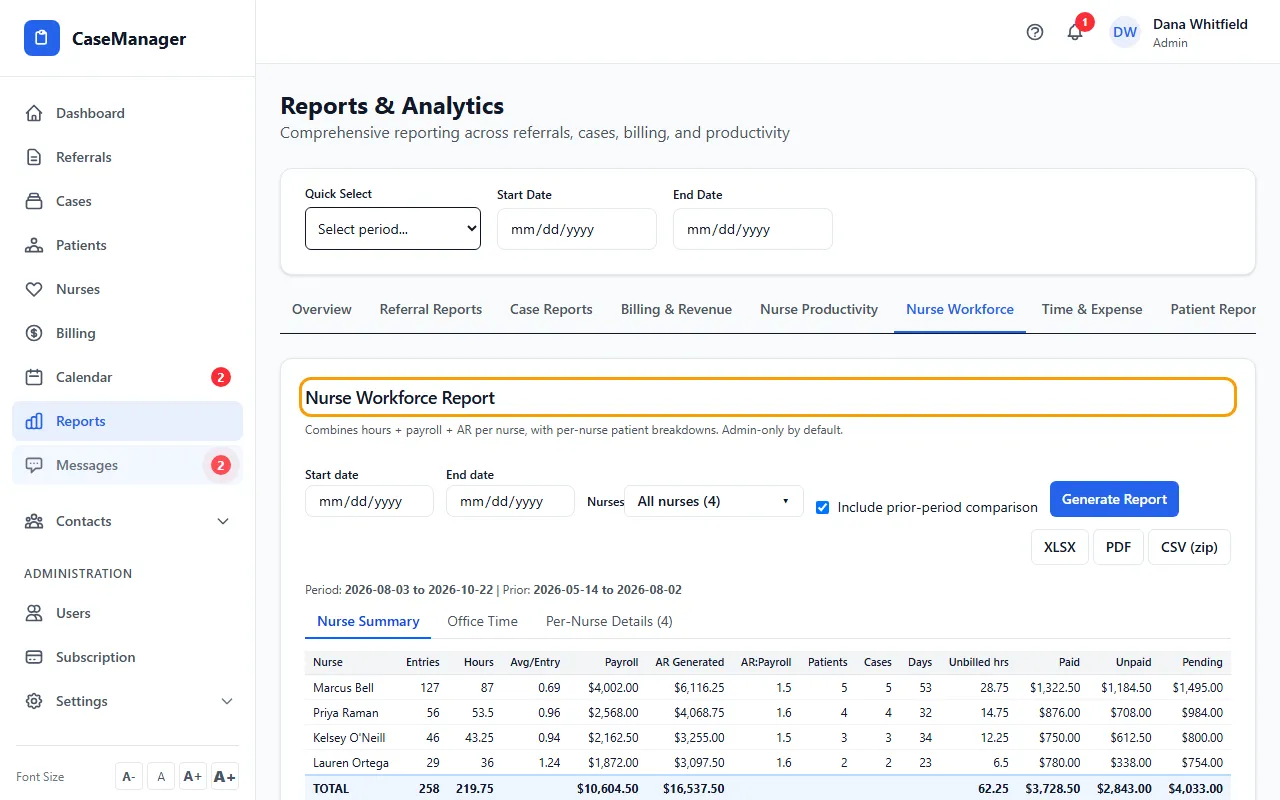Select largest font size A+ button
The width and height of the screenshot is (1280, 800).
tap(225, 777)
